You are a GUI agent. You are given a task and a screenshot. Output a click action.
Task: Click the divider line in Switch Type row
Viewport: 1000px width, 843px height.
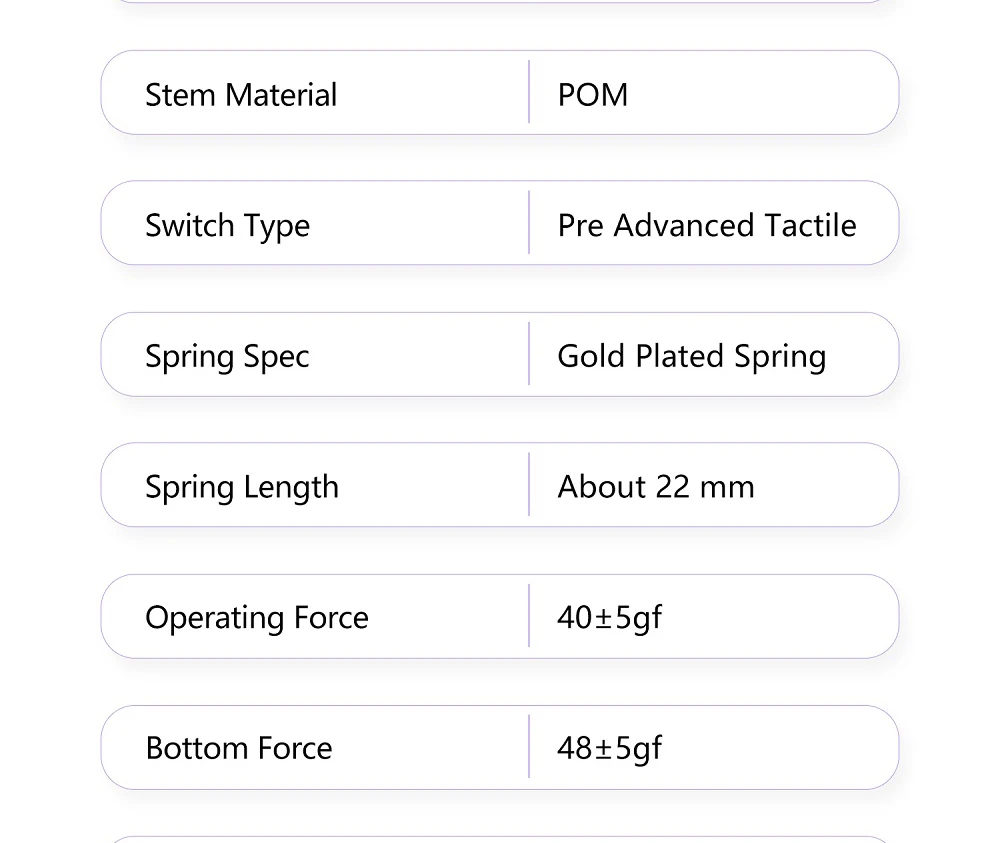(x=529, y=223)
